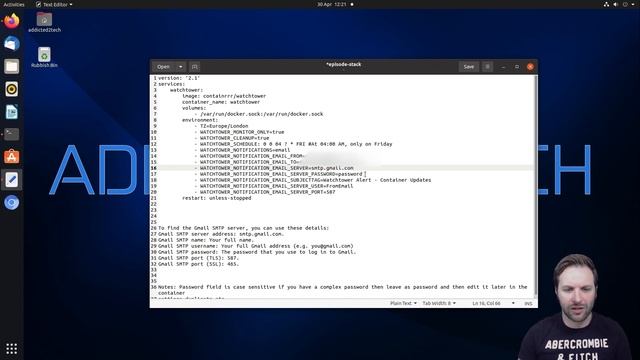This screenshot has height=360, width=640.
Task: Open the power menu icon in top bar
Action: (x=625, y=4)
